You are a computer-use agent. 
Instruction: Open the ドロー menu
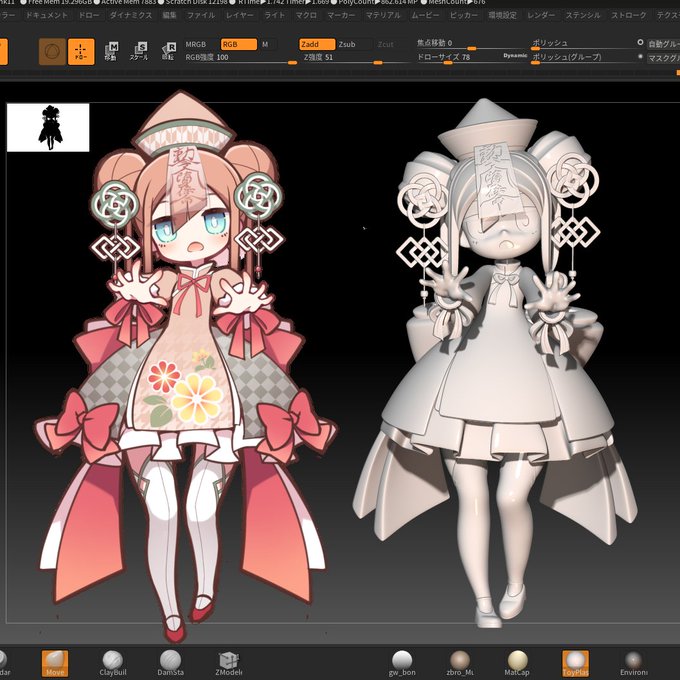tap(89, 15)
